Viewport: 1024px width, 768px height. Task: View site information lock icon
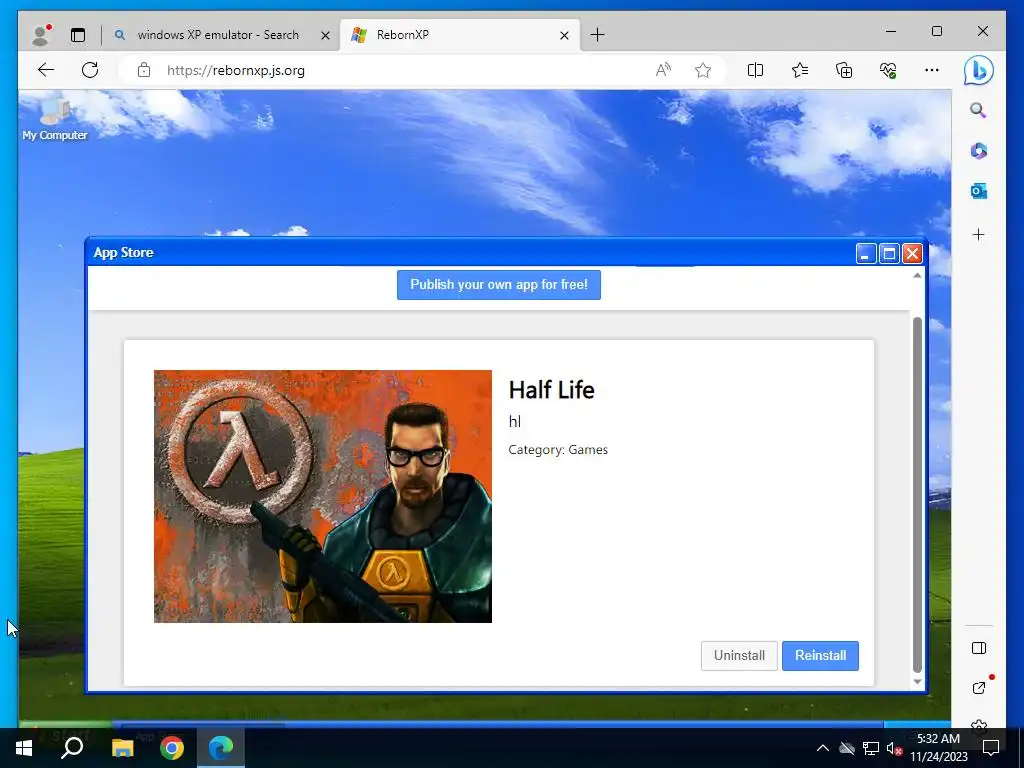click(144, 70)
